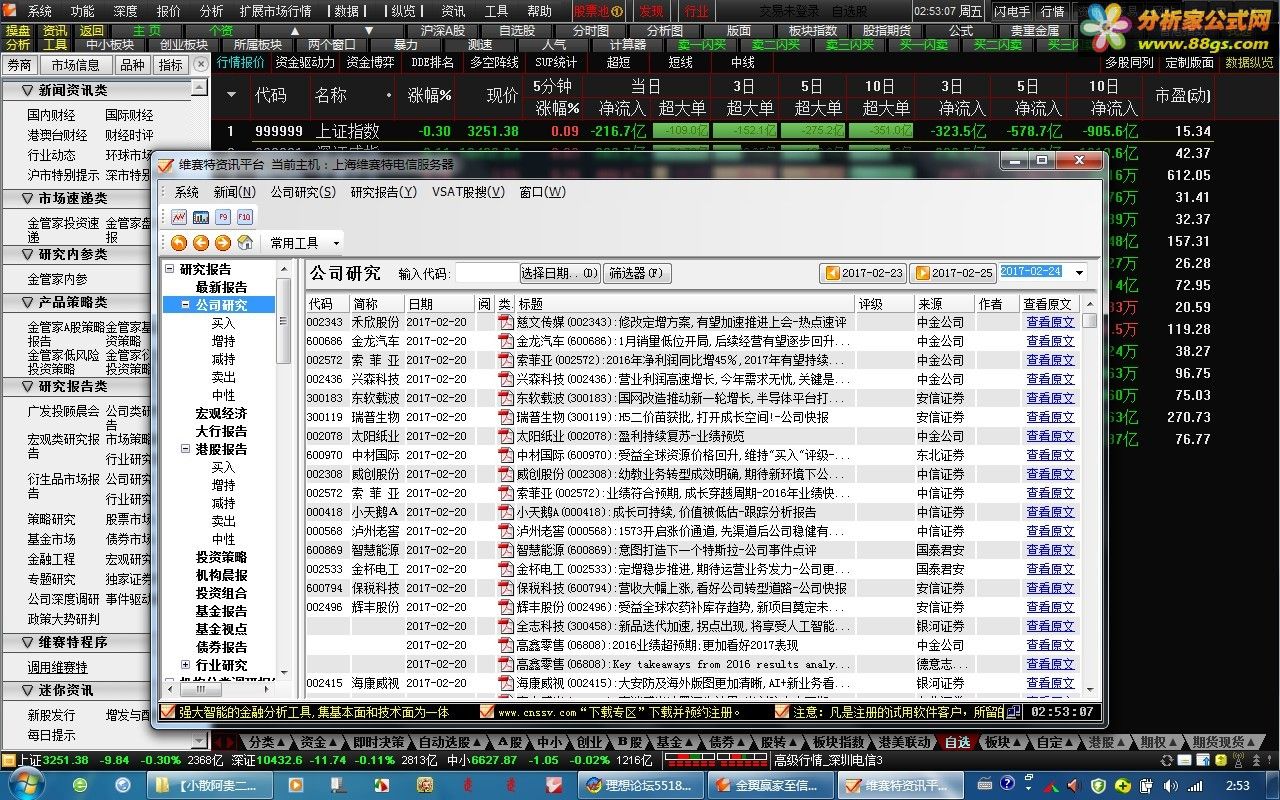Open 查看原文 link for 禾欣股份 row
Viewport: 1280px width, 800px height.
pyautogui.click(x=1050, y=322)
